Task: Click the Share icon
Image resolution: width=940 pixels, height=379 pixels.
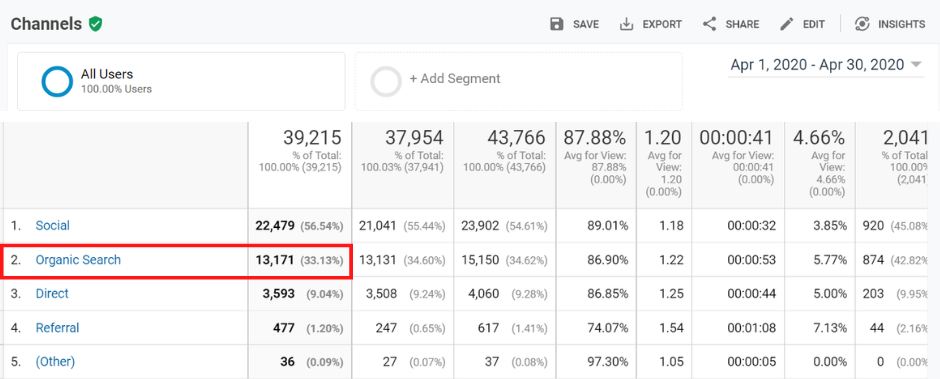Action: tap(710, 24)
